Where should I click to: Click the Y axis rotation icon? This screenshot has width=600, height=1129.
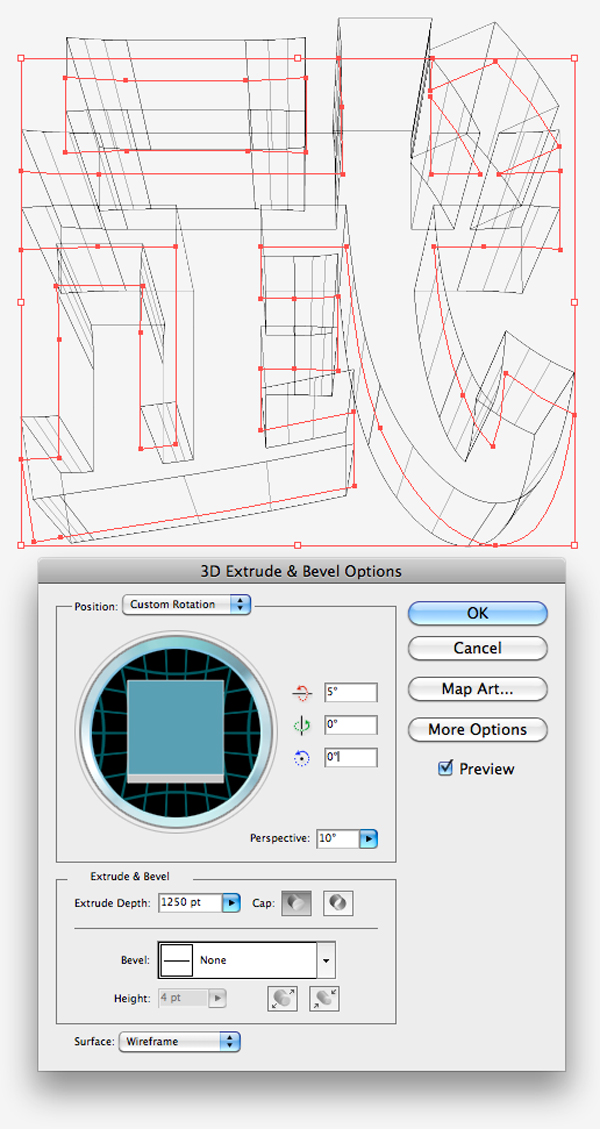[301, 726]
